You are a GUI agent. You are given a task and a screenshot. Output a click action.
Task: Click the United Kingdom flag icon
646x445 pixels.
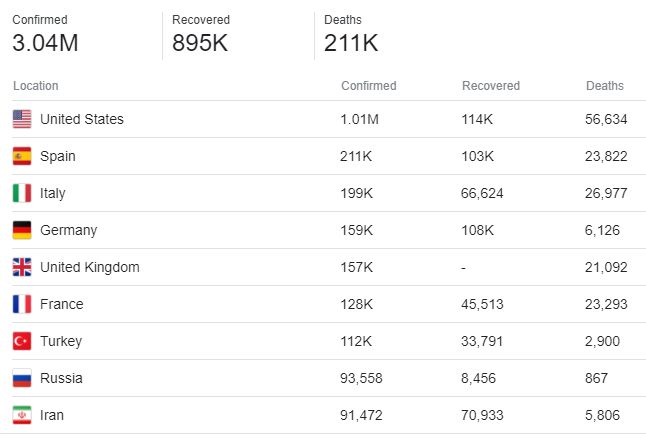[x=22, y=267]
